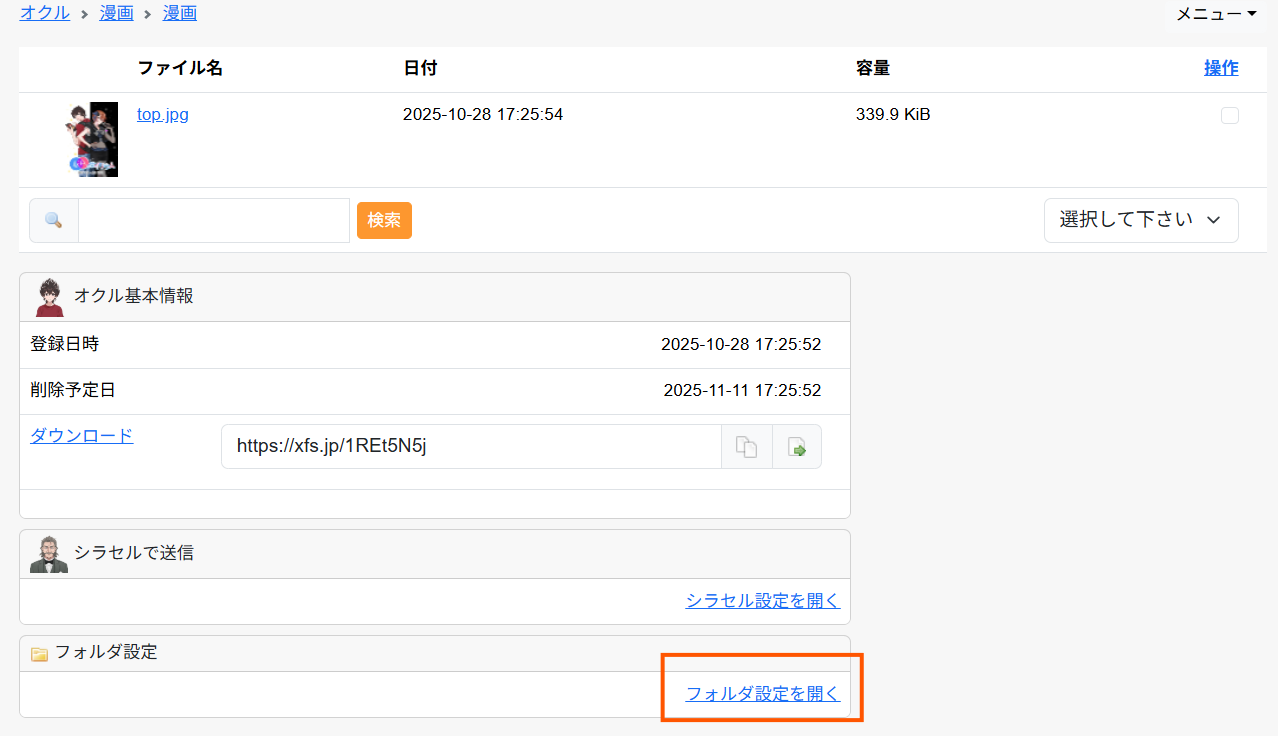The height and width of the screenshot is (736, 1278).
Task: Open the 選択して下さい dropdown
Action: [1140, 220]
